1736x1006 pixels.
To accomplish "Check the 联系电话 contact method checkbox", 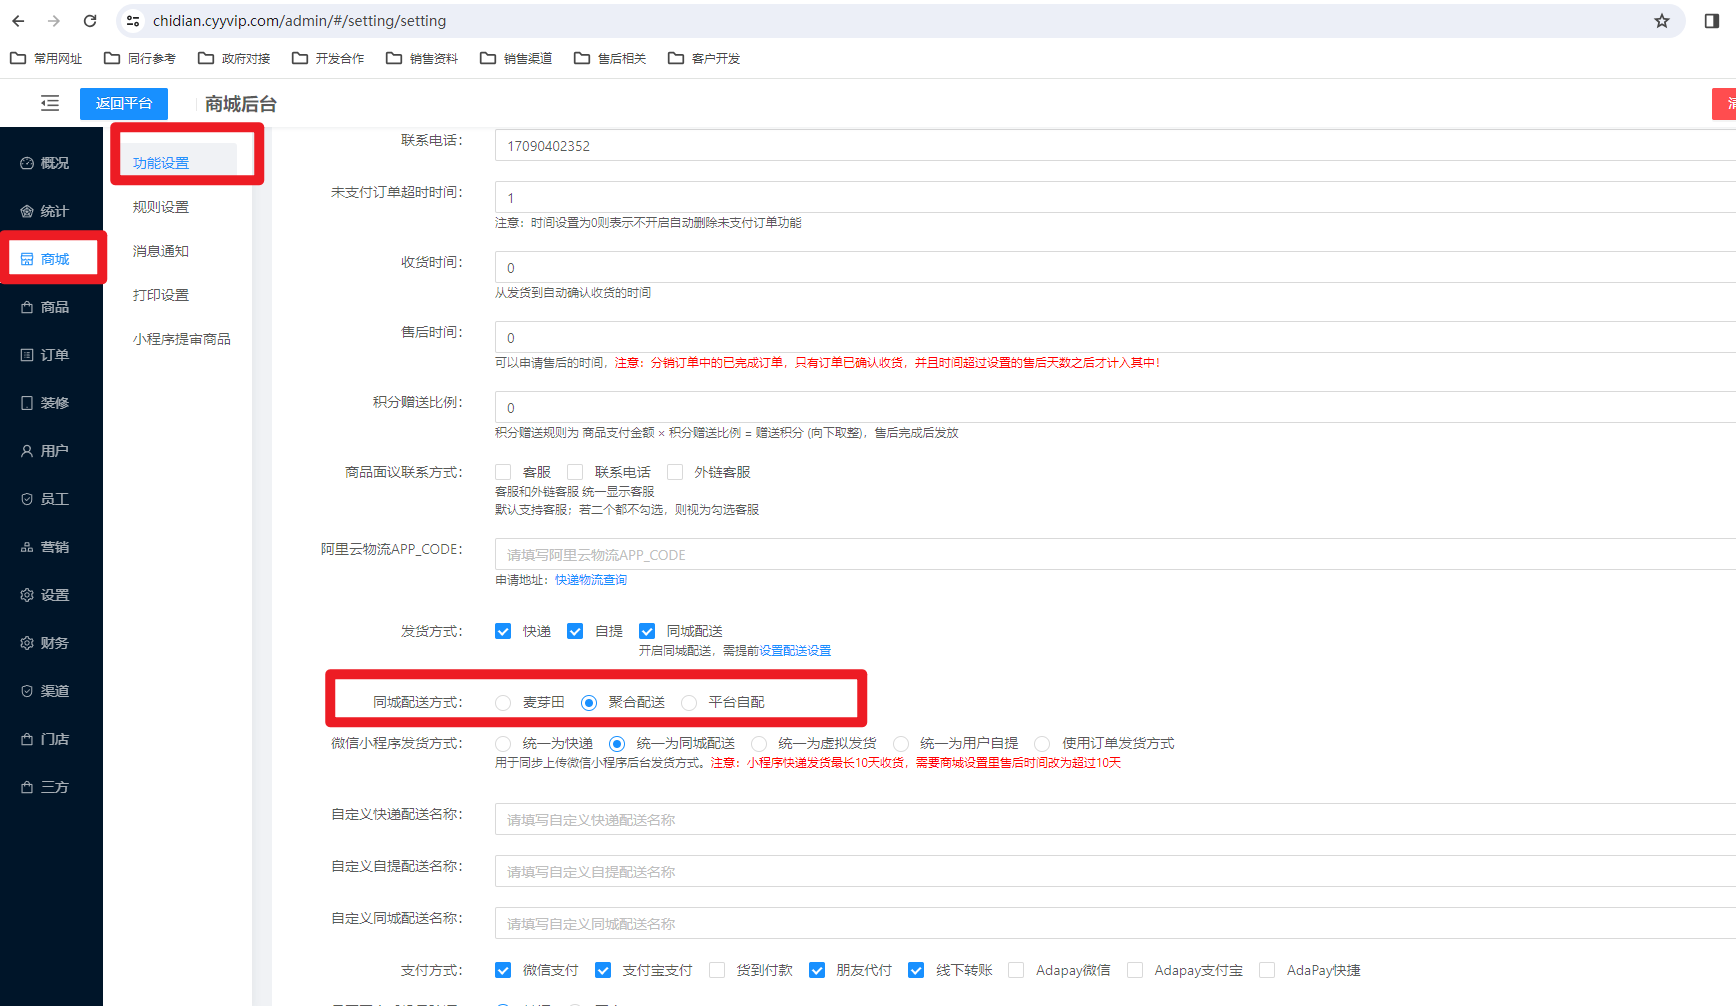I will pos(575,472).
